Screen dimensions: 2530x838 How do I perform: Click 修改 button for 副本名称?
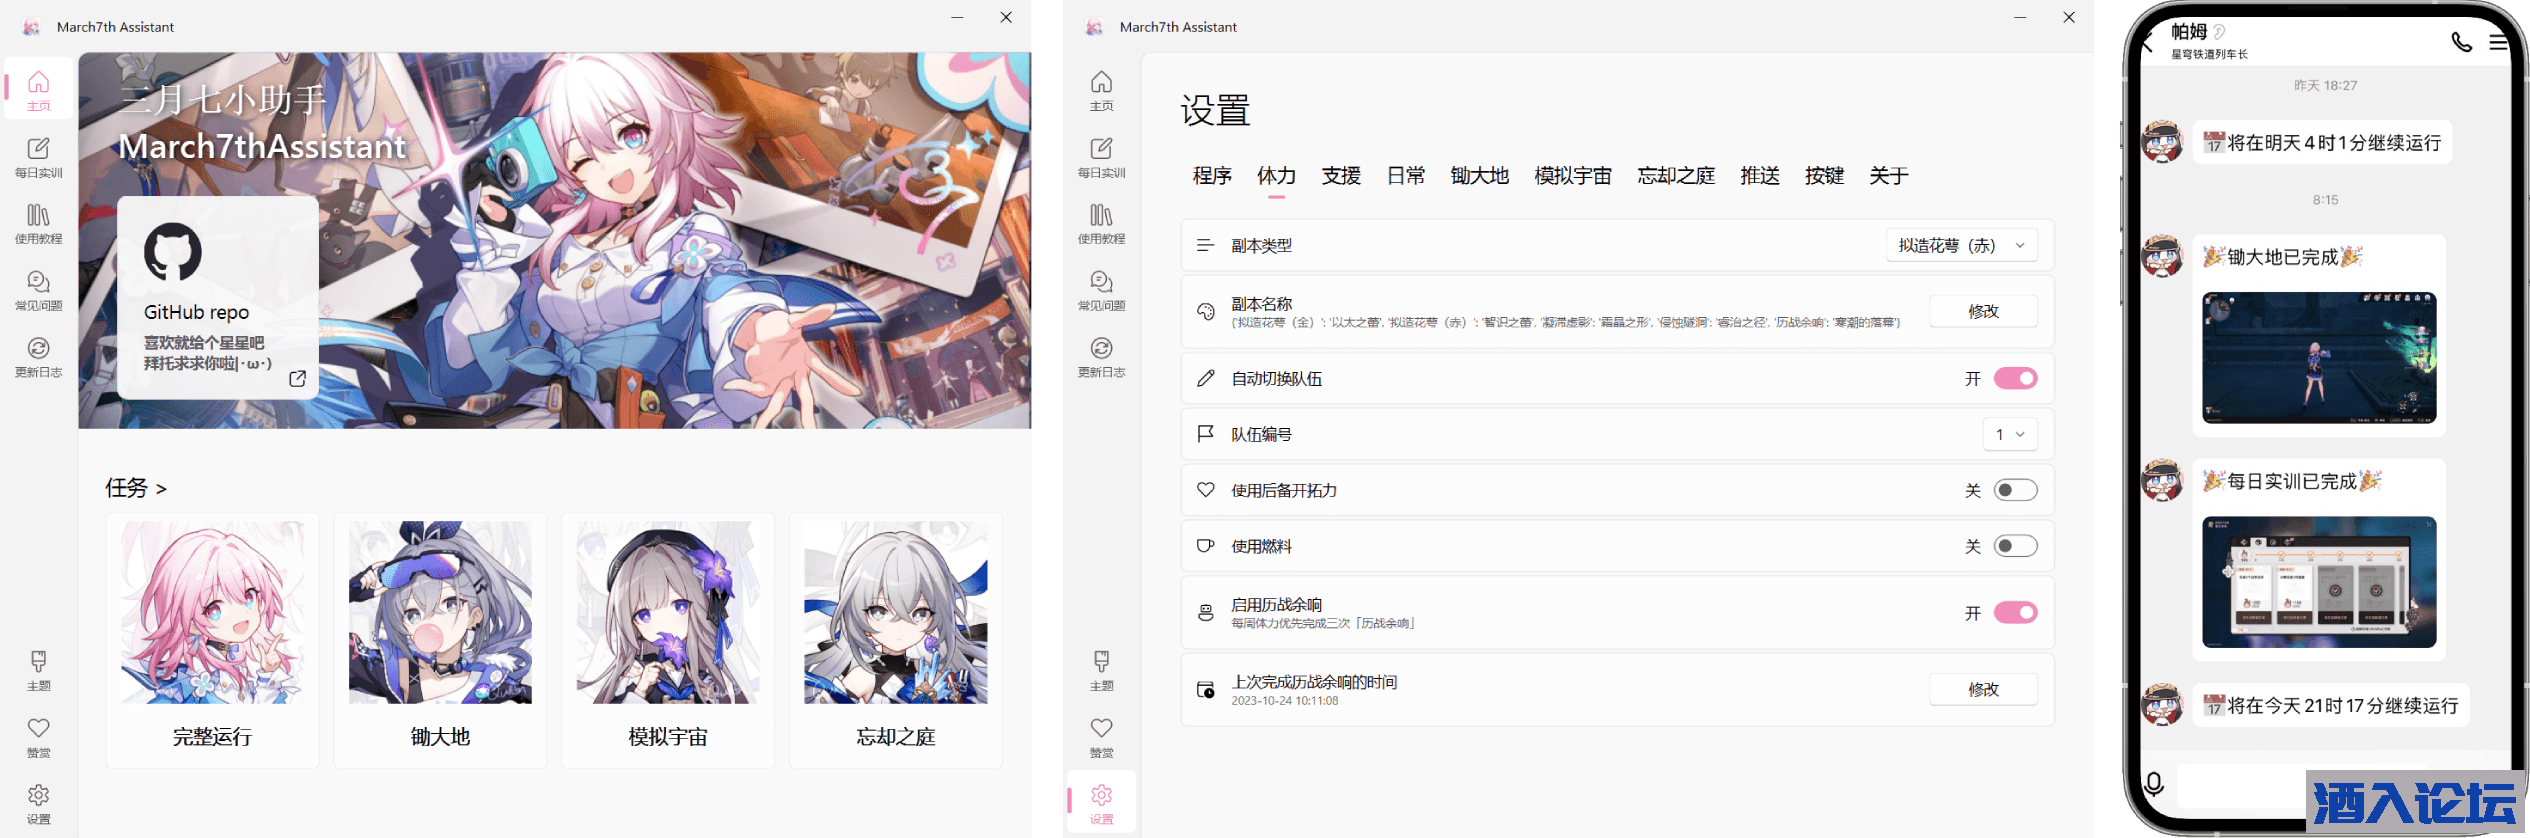[1983, 311]
